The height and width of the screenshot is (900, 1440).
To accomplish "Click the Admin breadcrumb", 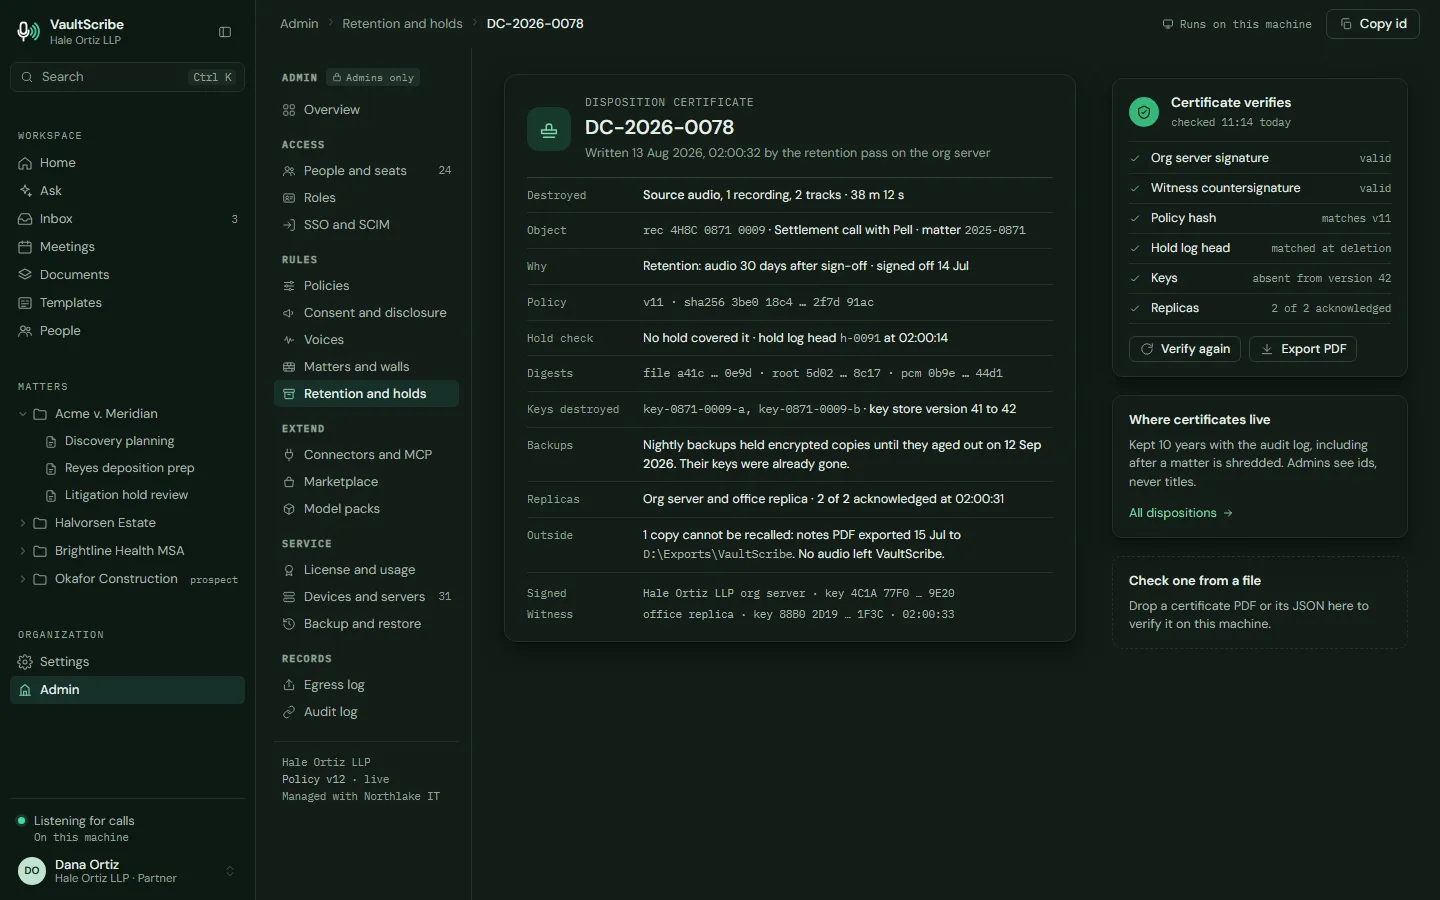I will point(299,23).
